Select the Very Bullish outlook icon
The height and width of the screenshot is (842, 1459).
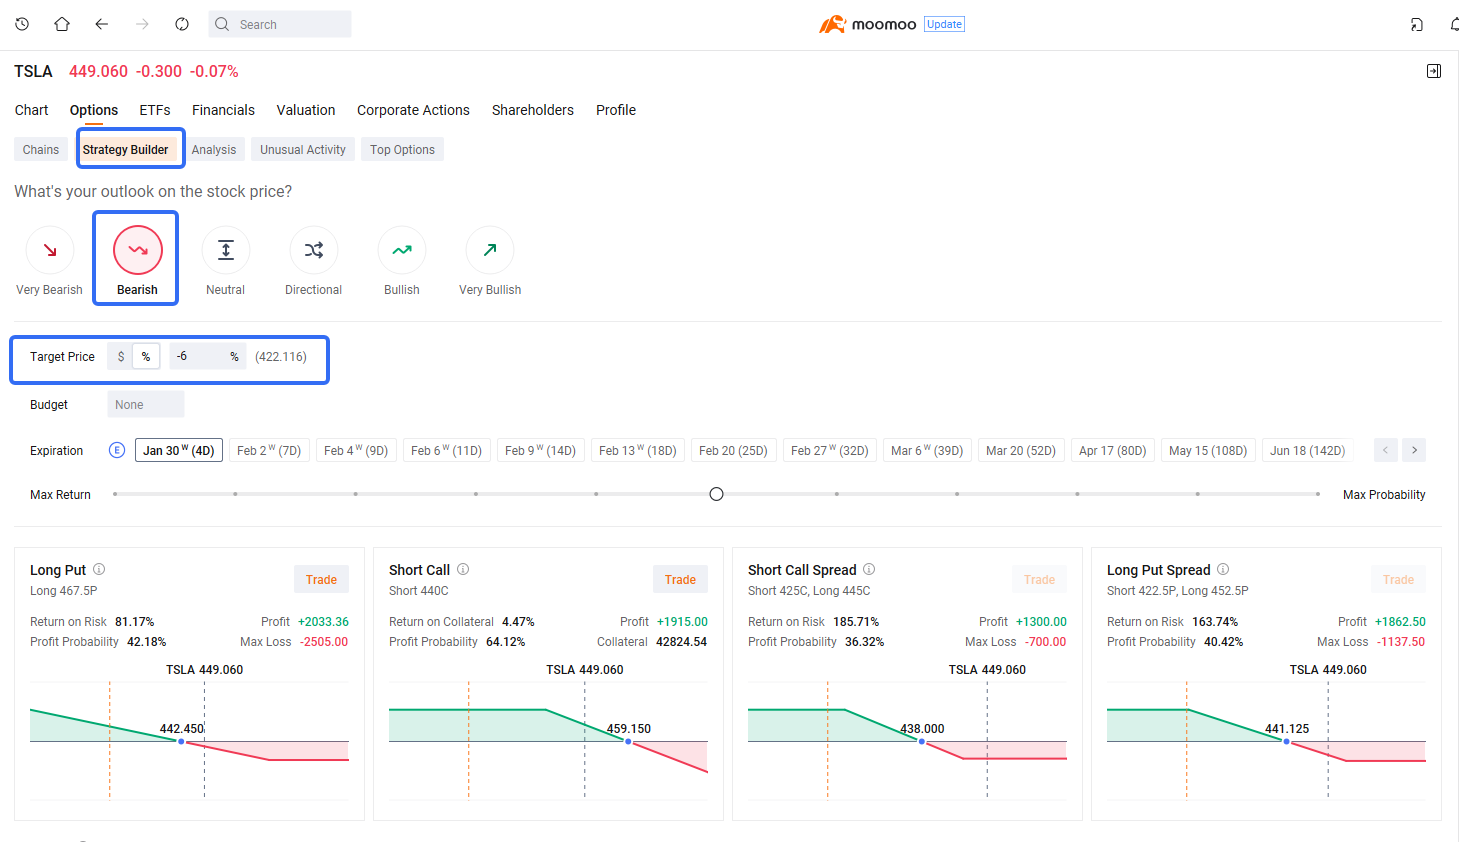[x=490, y=250]
